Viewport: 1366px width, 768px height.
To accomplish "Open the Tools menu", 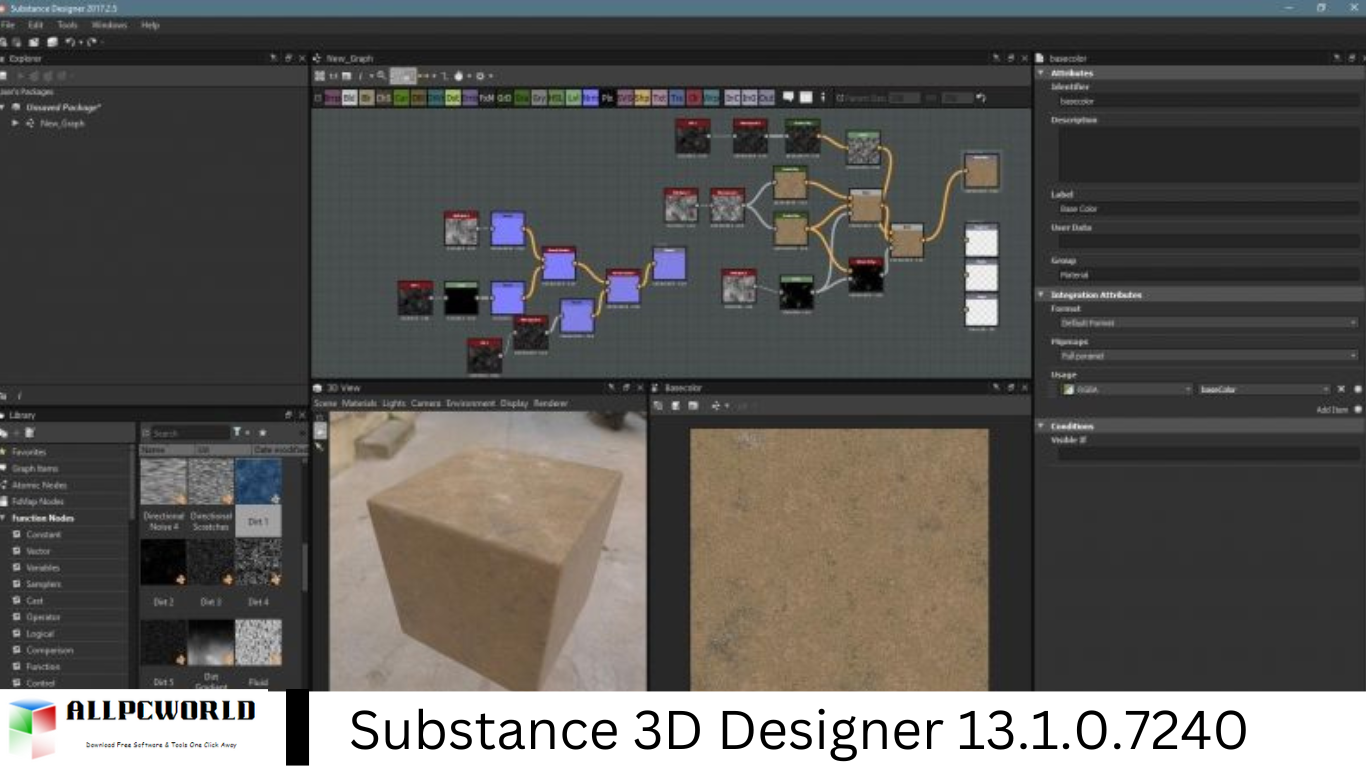I will (x=67, y=25).
